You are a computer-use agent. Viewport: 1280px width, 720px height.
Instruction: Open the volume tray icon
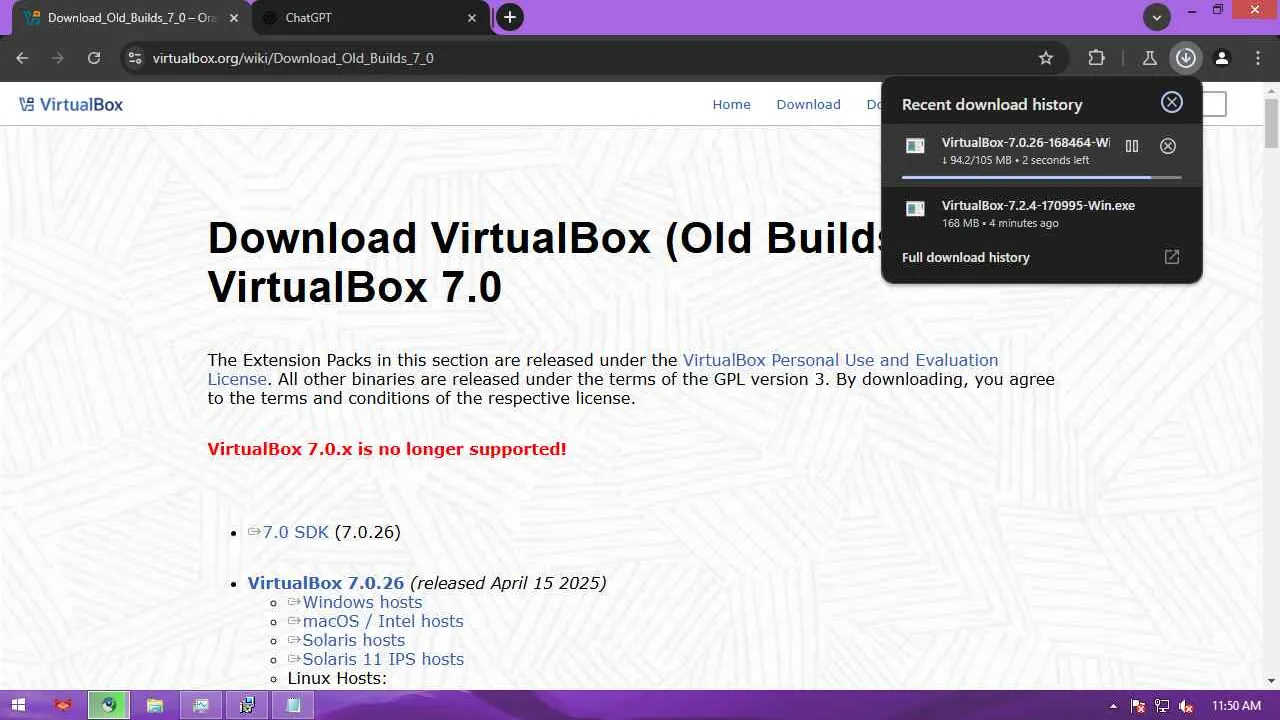[1186, 706]
